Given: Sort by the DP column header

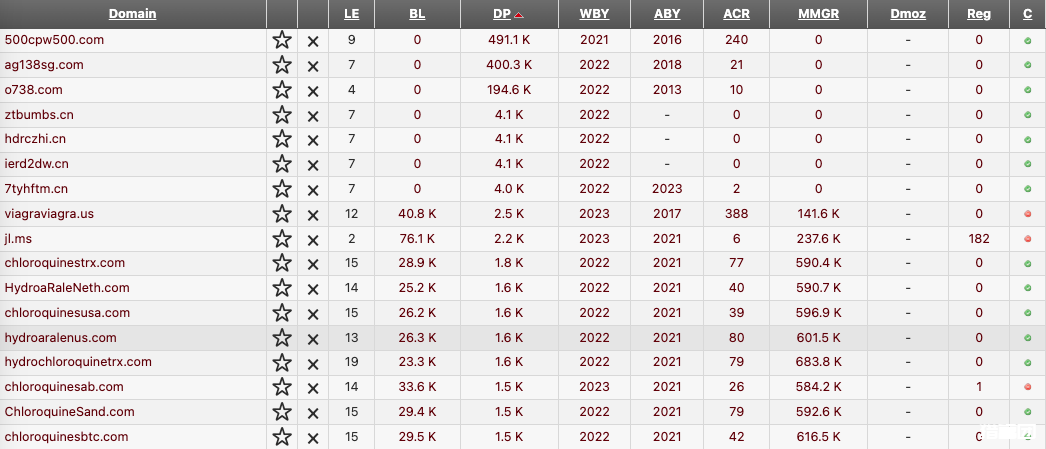Looking at the screenshot, I should coord(501,14).
